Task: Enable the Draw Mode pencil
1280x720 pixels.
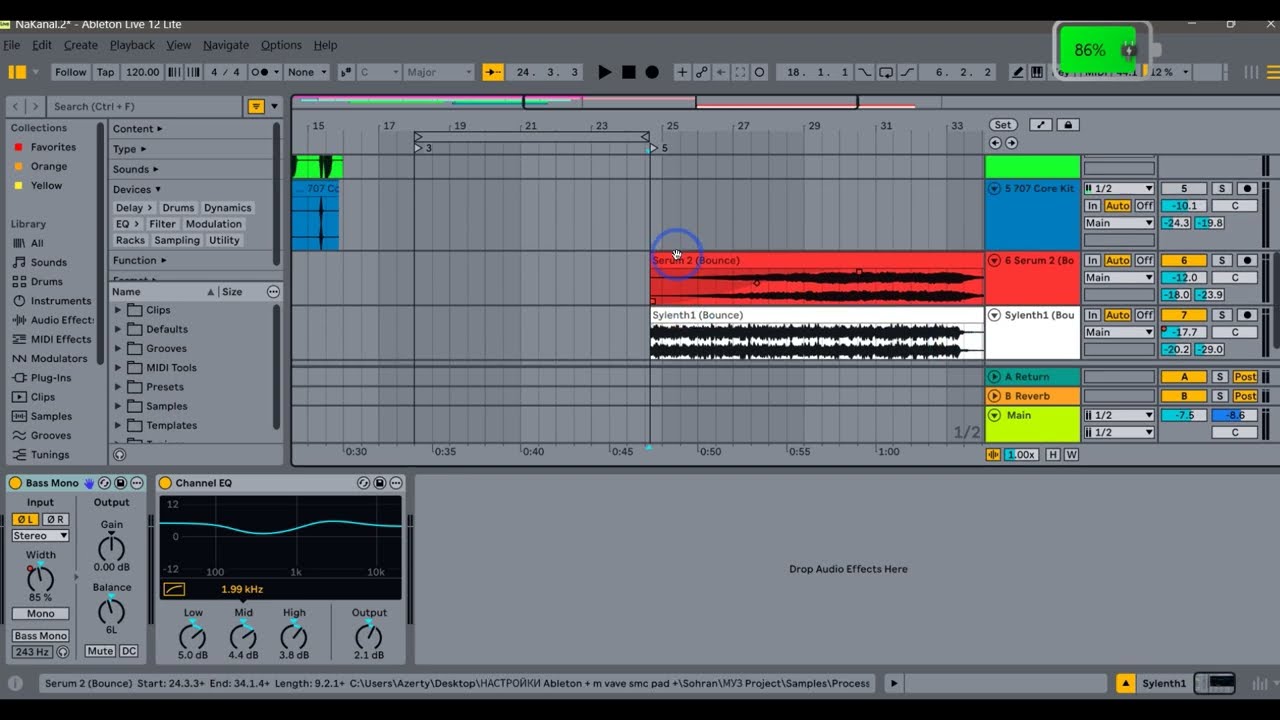Action: pyautogui.click(x=1018, y=72)
